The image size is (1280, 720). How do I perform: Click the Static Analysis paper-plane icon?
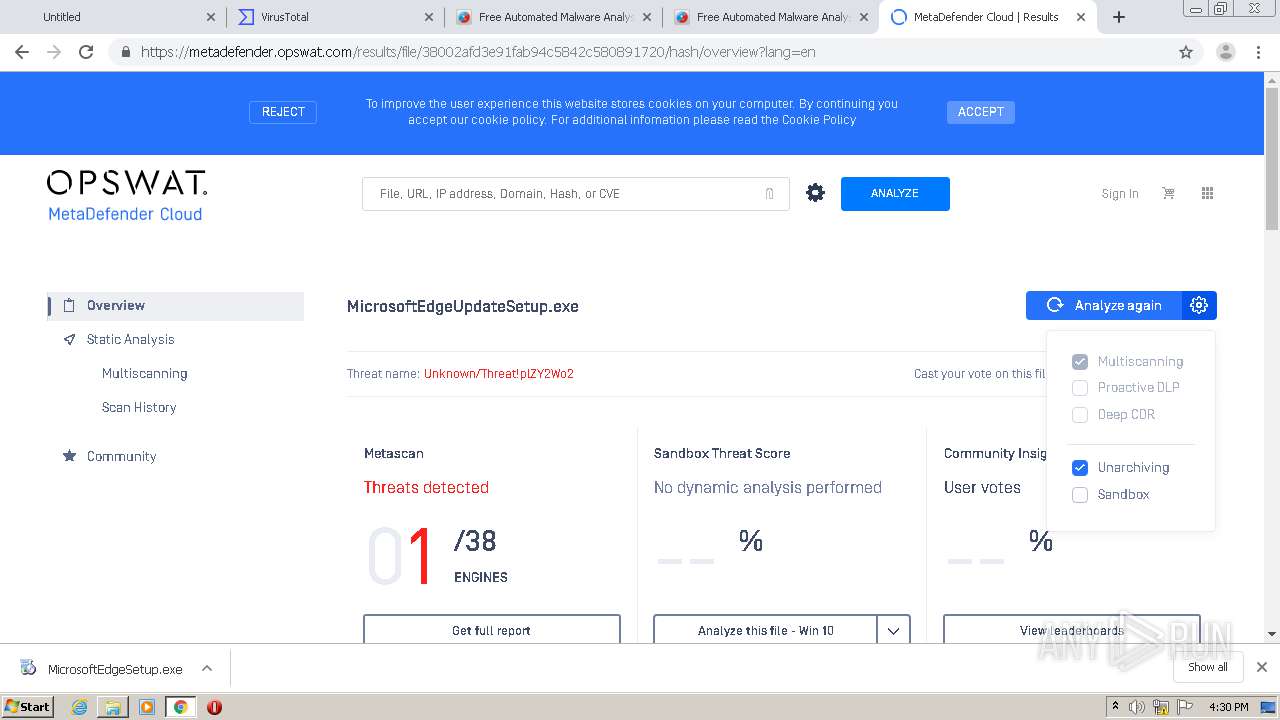pos(69,340)
